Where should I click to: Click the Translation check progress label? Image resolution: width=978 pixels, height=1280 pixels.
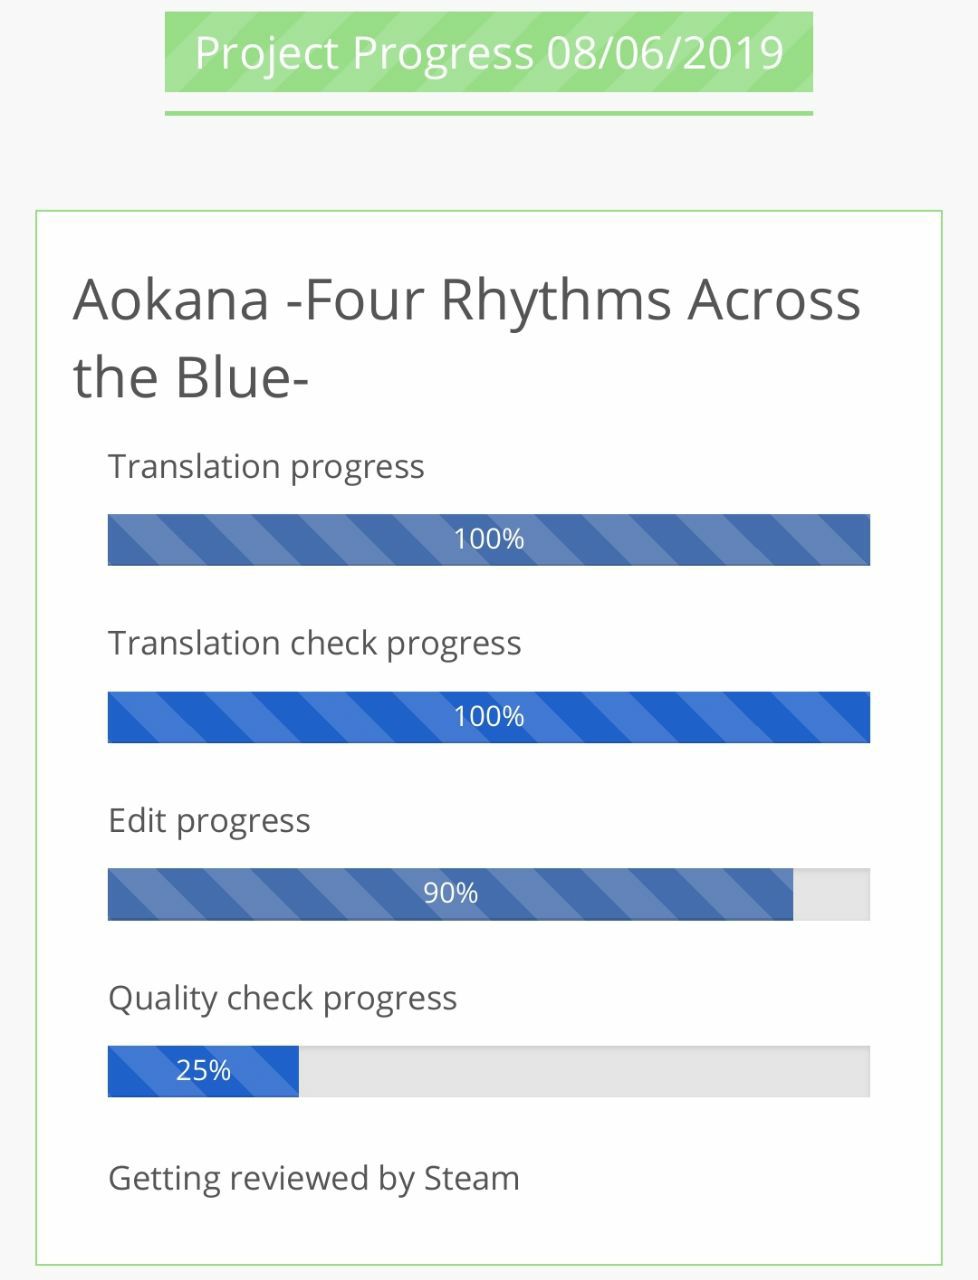[315, 644]
